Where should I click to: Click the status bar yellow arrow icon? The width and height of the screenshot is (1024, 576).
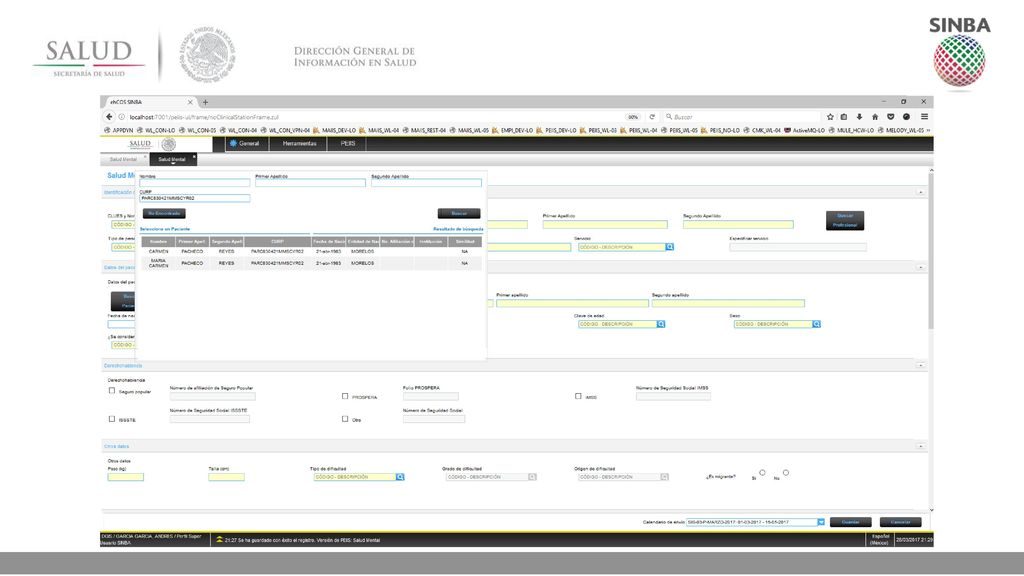(x=219, y=539)
